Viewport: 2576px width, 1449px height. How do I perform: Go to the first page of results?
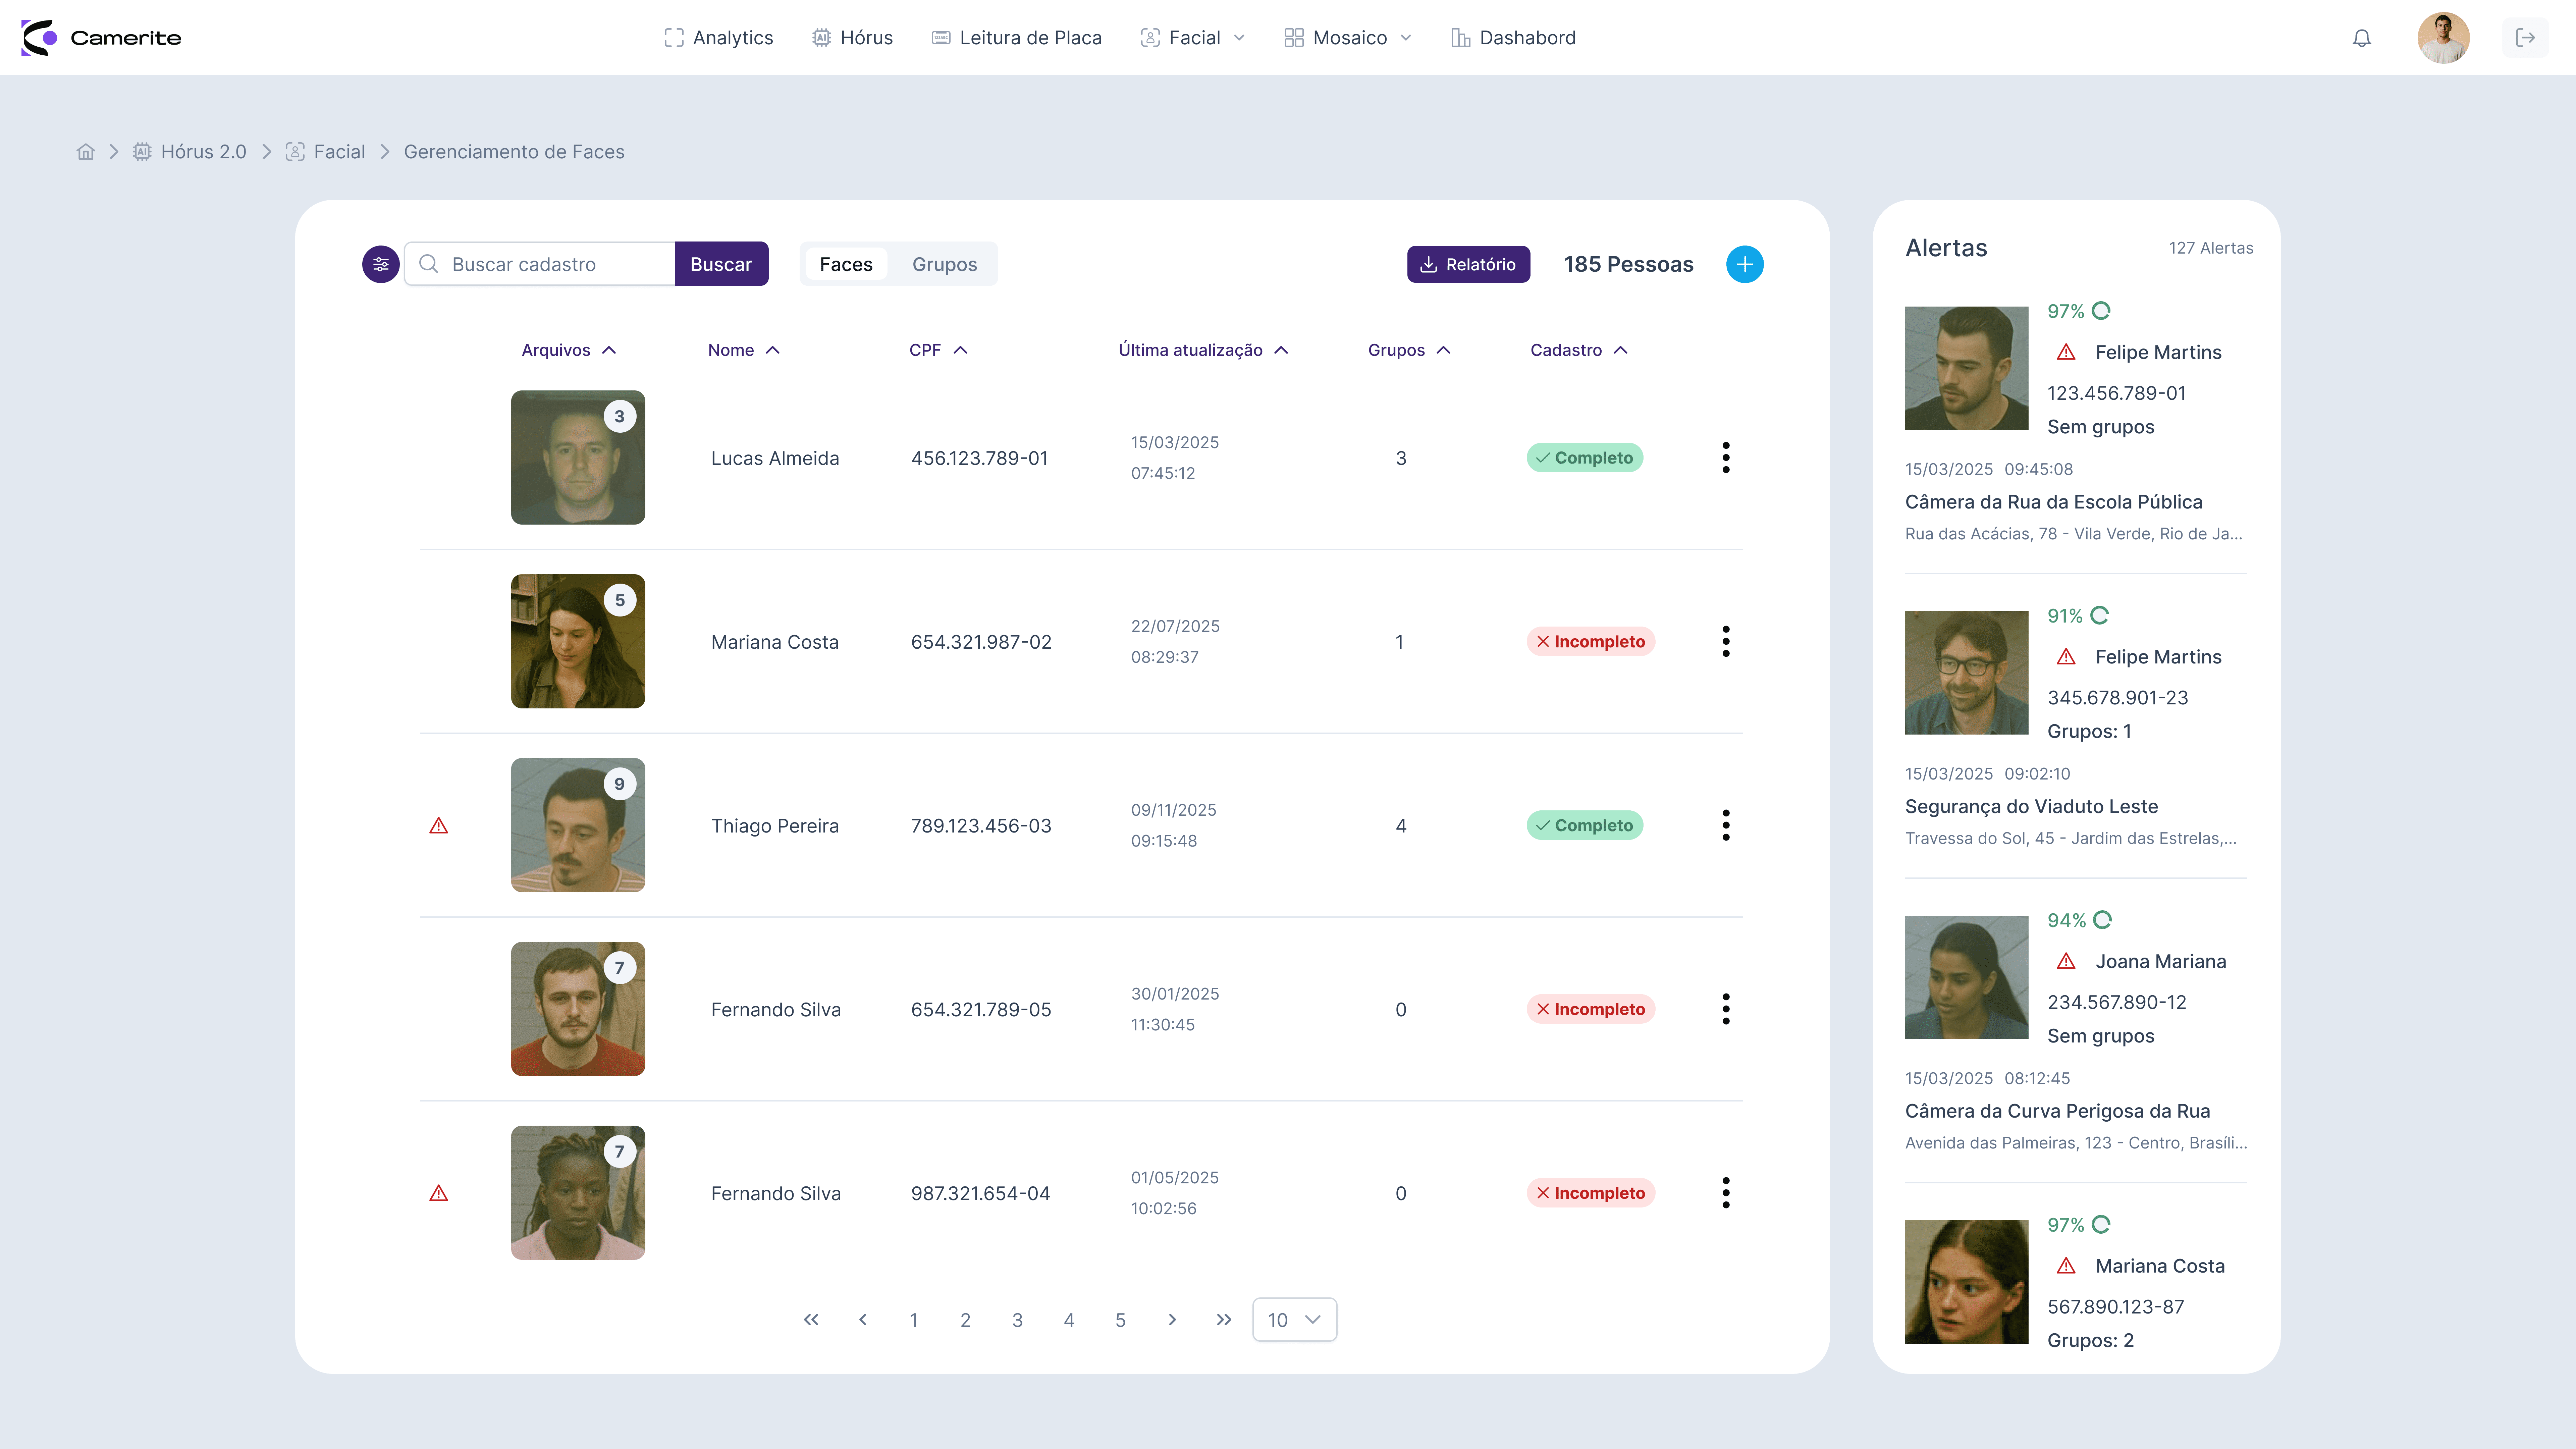click(x=811, y=1320)
